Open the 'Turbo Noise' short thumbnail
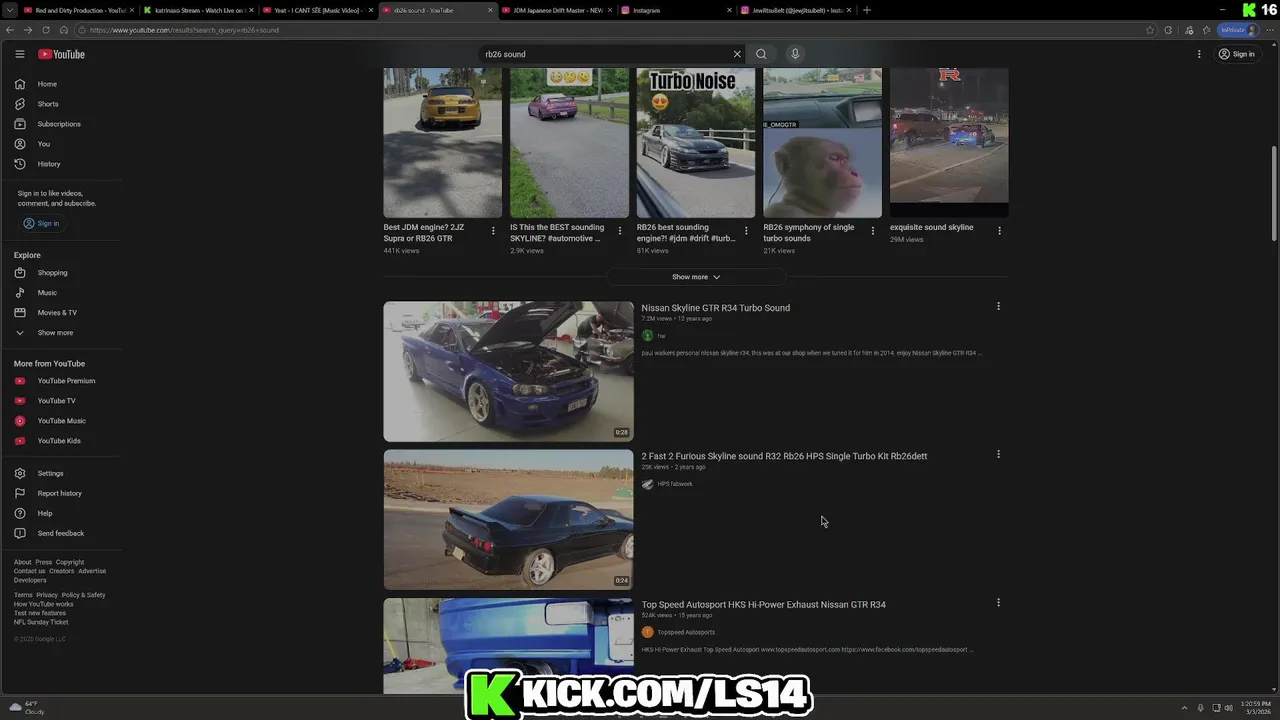 (696, 142)
